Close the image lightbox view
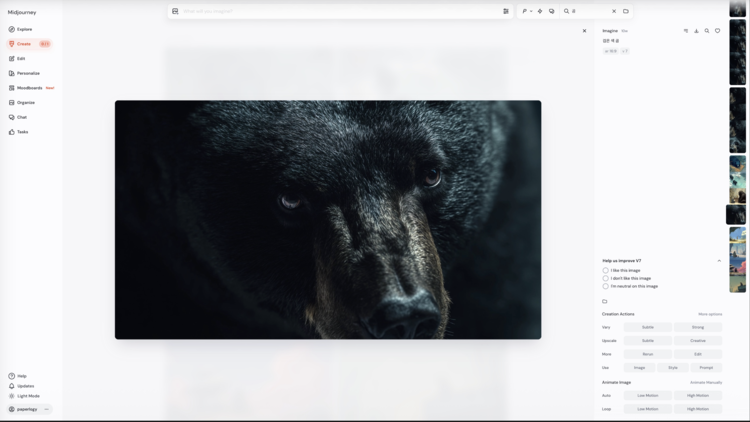Image resolution: width=750 pixels, height=422 pixels. pyautogui.click(x=584, y=31)
